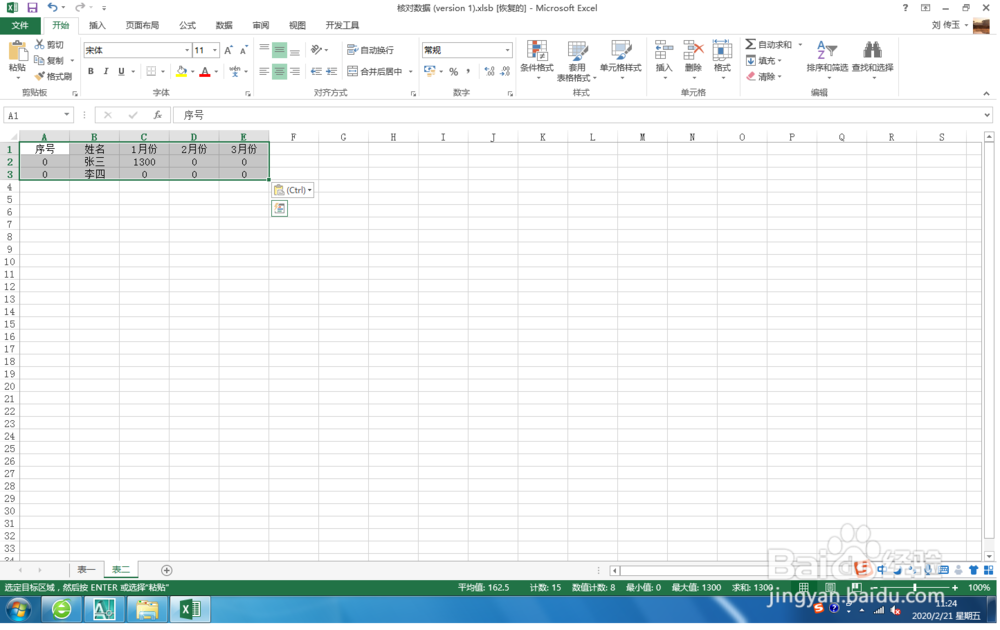Toggle Italic formatting
This screenshot has width=1000, height=630.
pos(106,71)
